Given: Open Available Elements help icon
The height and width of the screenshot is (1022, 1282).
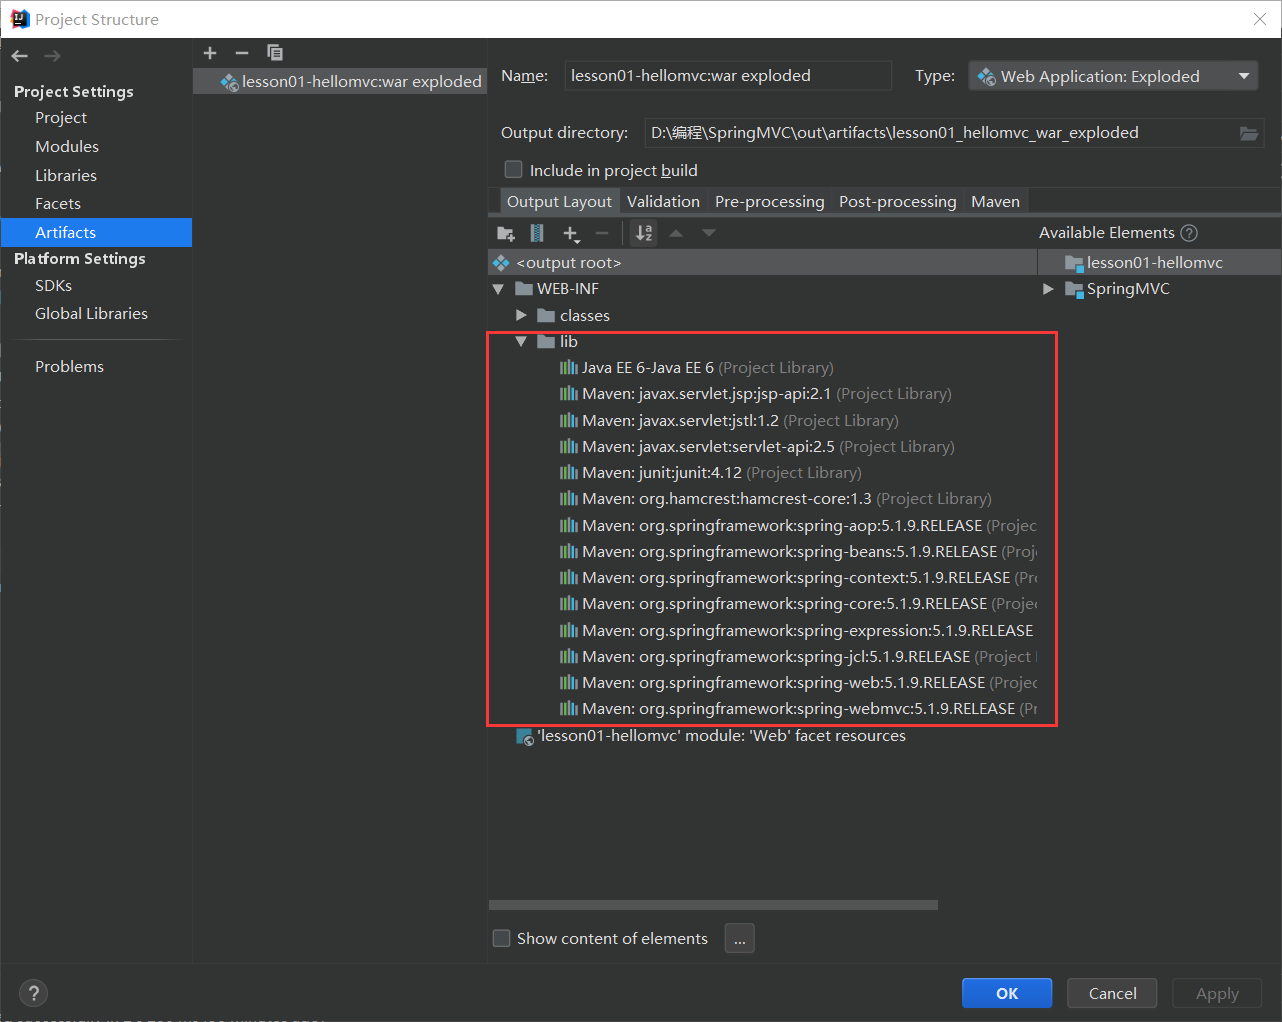Looking at the screenshot, I should click(1189, 233).
